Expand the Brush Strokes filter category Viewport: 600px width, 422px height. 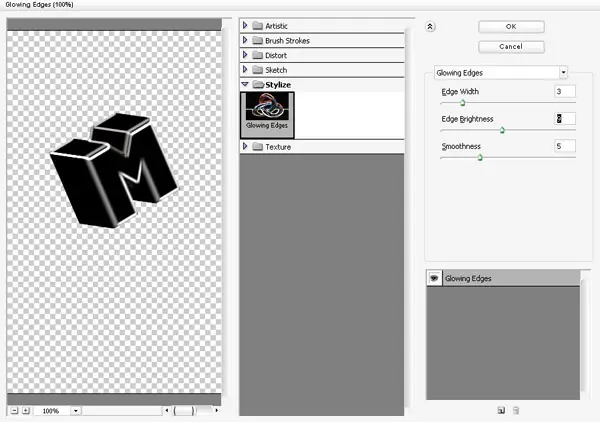coord(245,40)
